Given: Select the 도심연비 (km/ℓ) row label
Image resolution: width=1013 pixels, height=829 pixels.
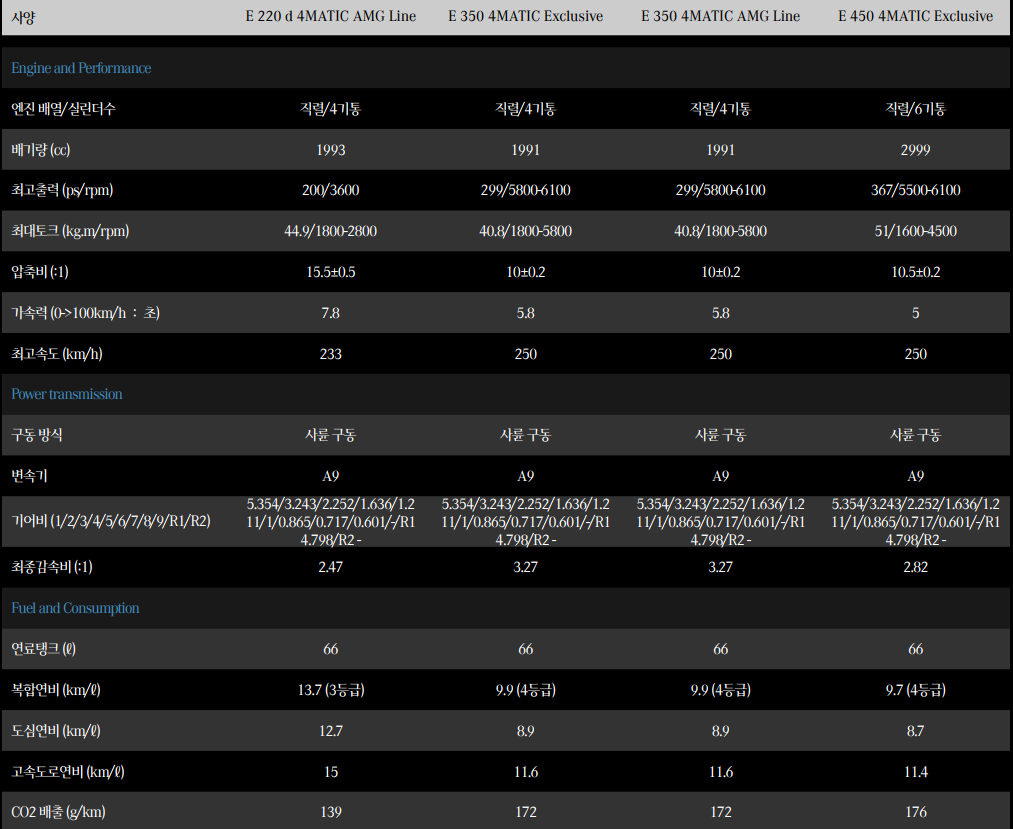Looking at the screenshot, I should point(56,731).
